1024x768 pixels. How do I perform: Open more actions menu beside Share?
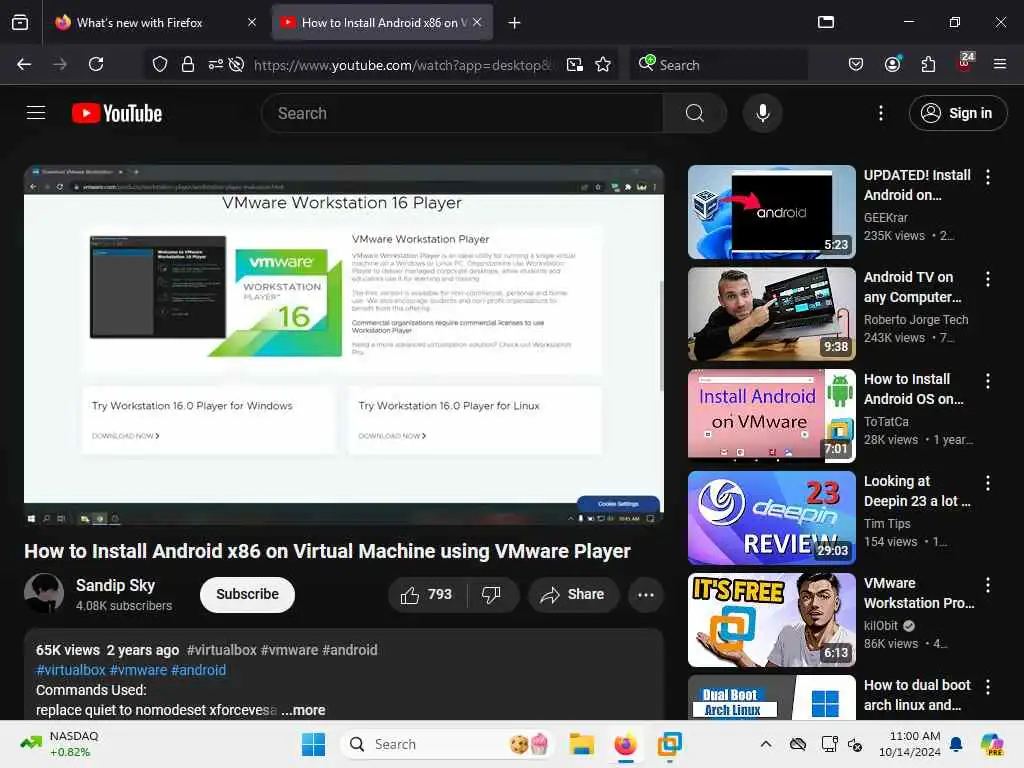tap(645, 594)
